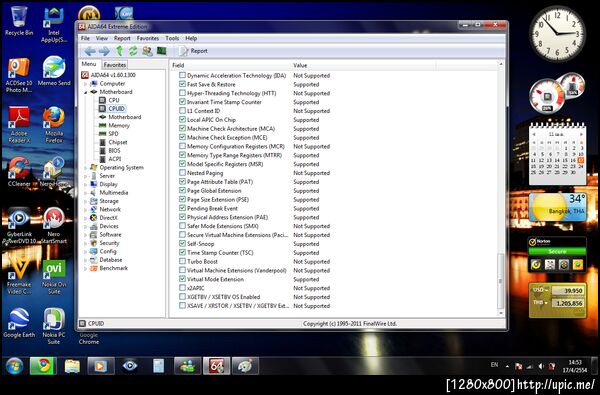Toggle the Self-Snoop checkbox
The image size is (600, 395).
tap(183, 243)
